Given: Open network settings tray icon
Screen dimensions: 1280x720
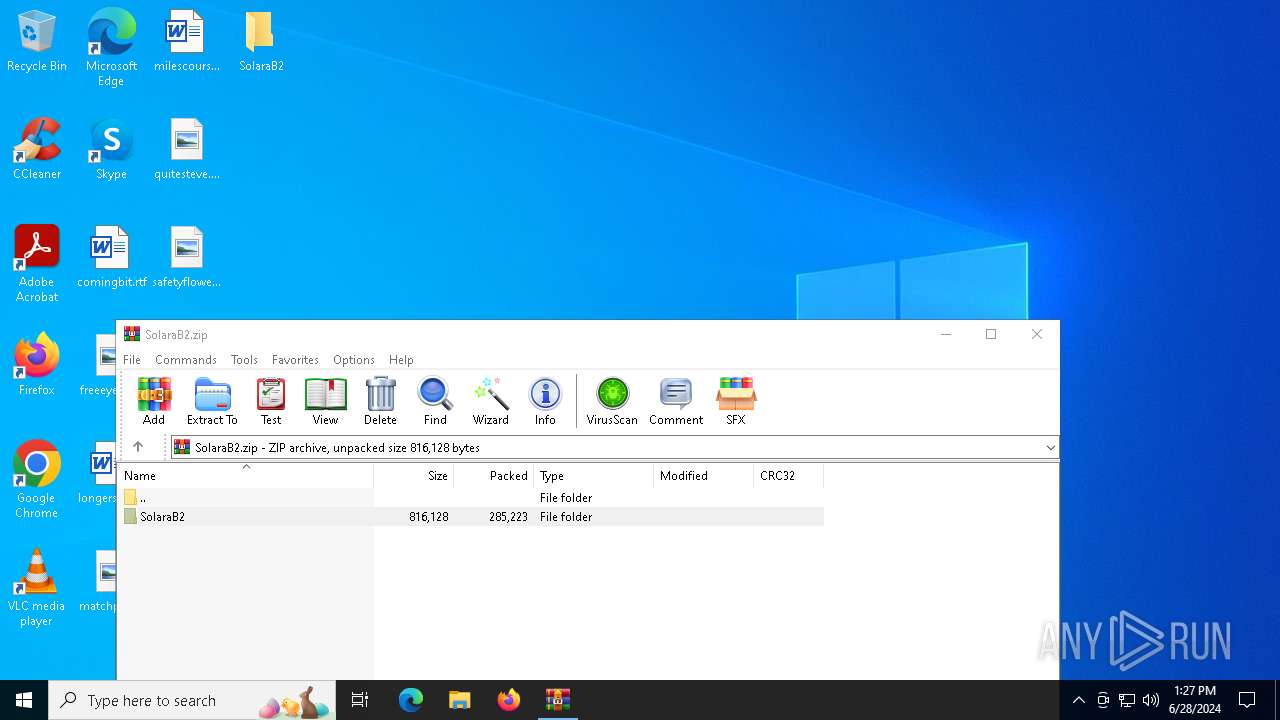Looking at the screenshot, I should pos(1127,700).
